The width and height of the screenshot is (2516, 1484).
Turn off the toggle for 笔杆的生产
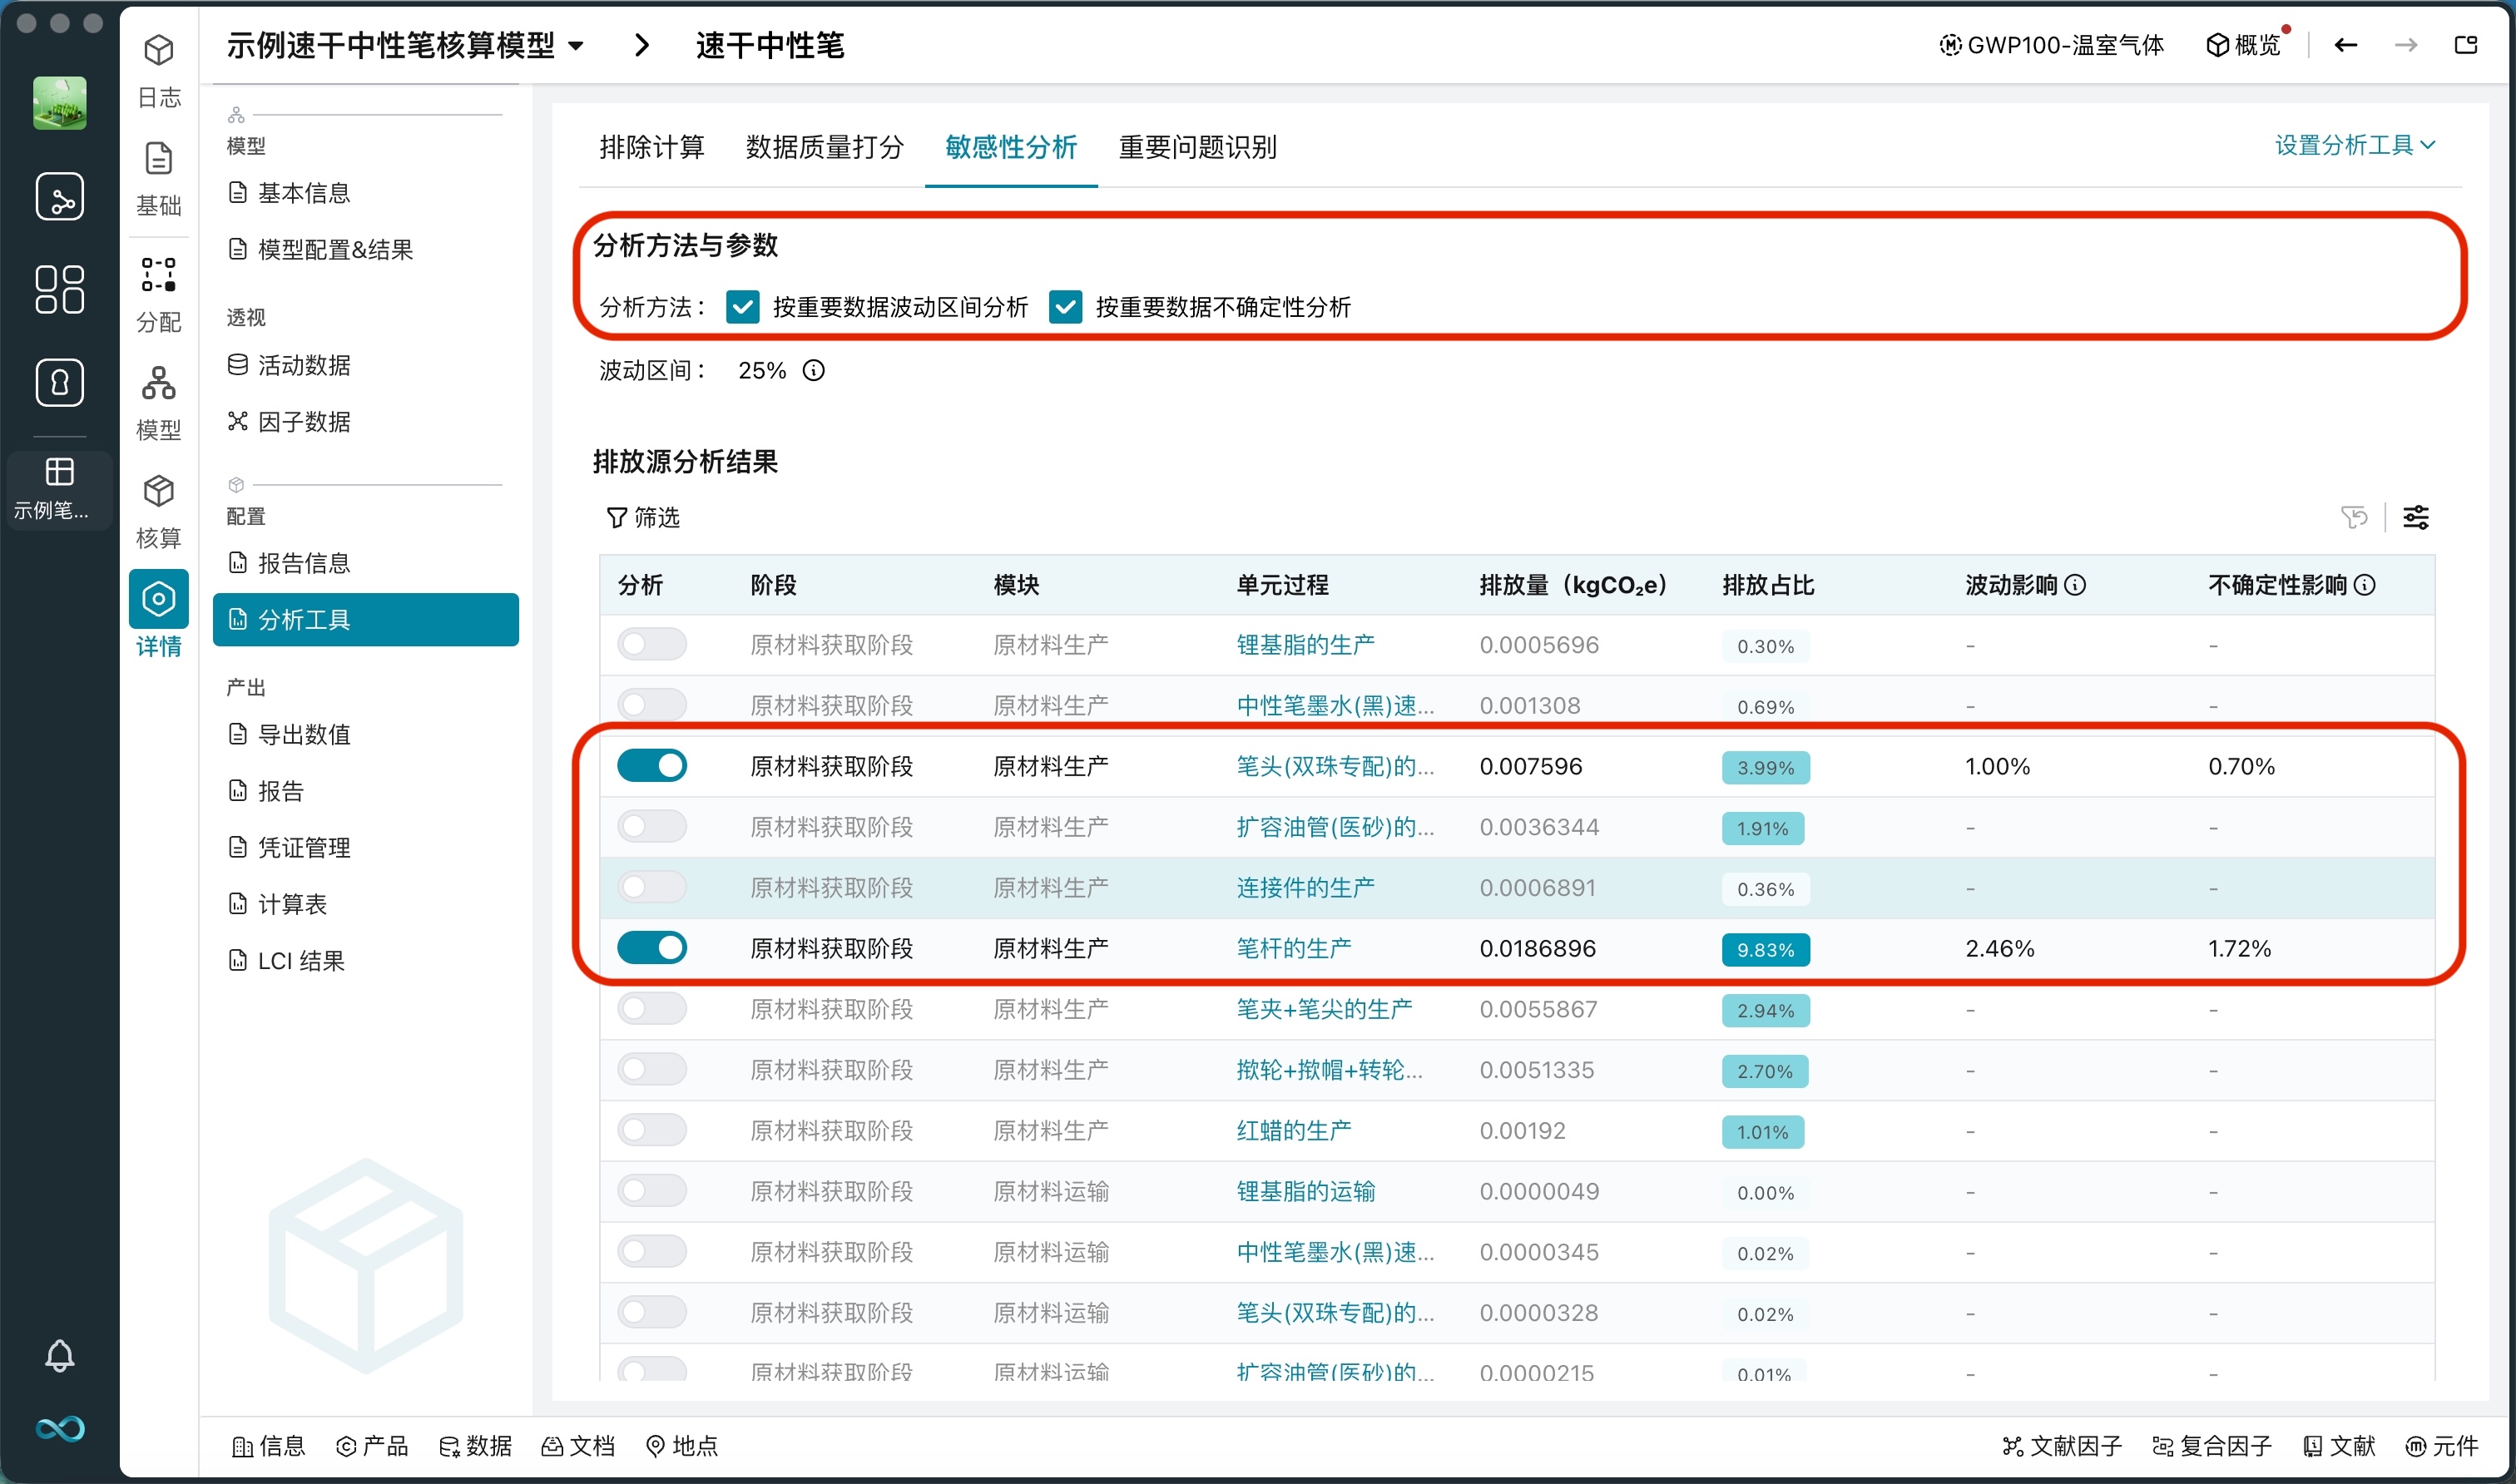[651, 947]
